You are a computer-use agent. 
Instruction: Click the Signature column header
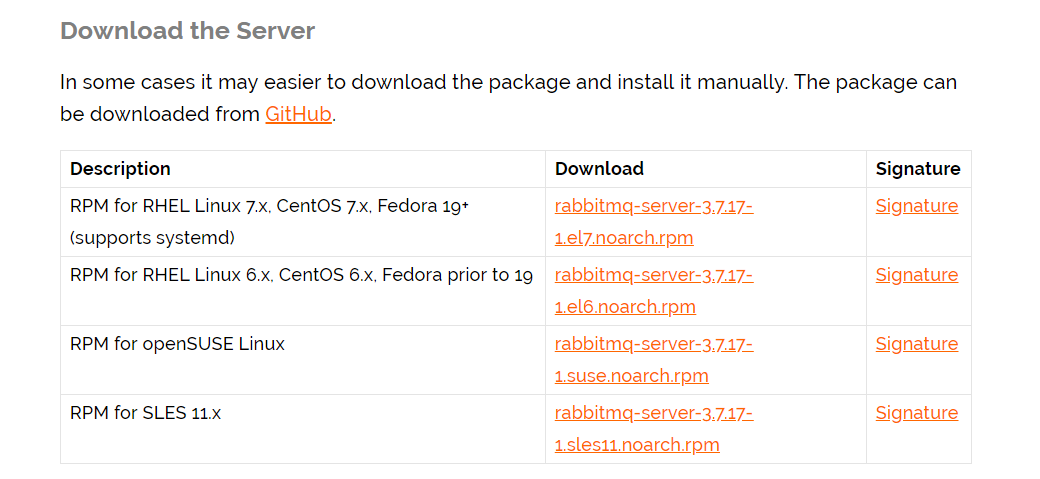click(x=917, y=169)
